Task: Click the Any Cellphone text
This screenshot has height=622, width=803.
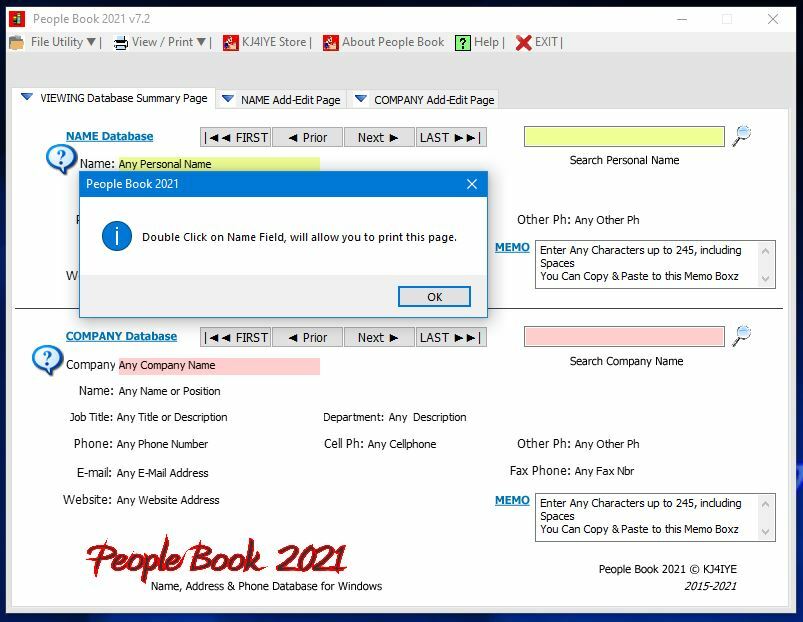Action: [402, 444]
